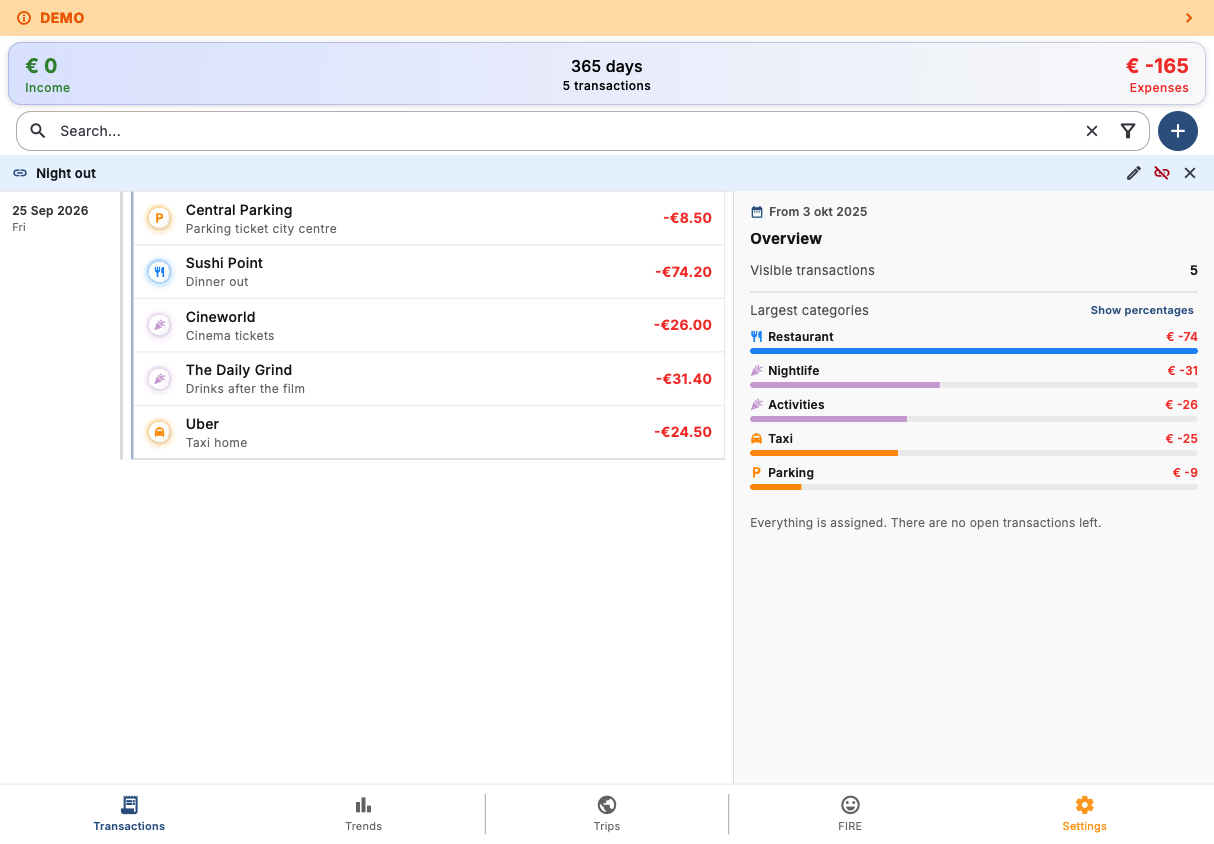Viewport: 1214px width, 844px height.
Task: Click the 365 days period summary
Action: click(606, 74)
